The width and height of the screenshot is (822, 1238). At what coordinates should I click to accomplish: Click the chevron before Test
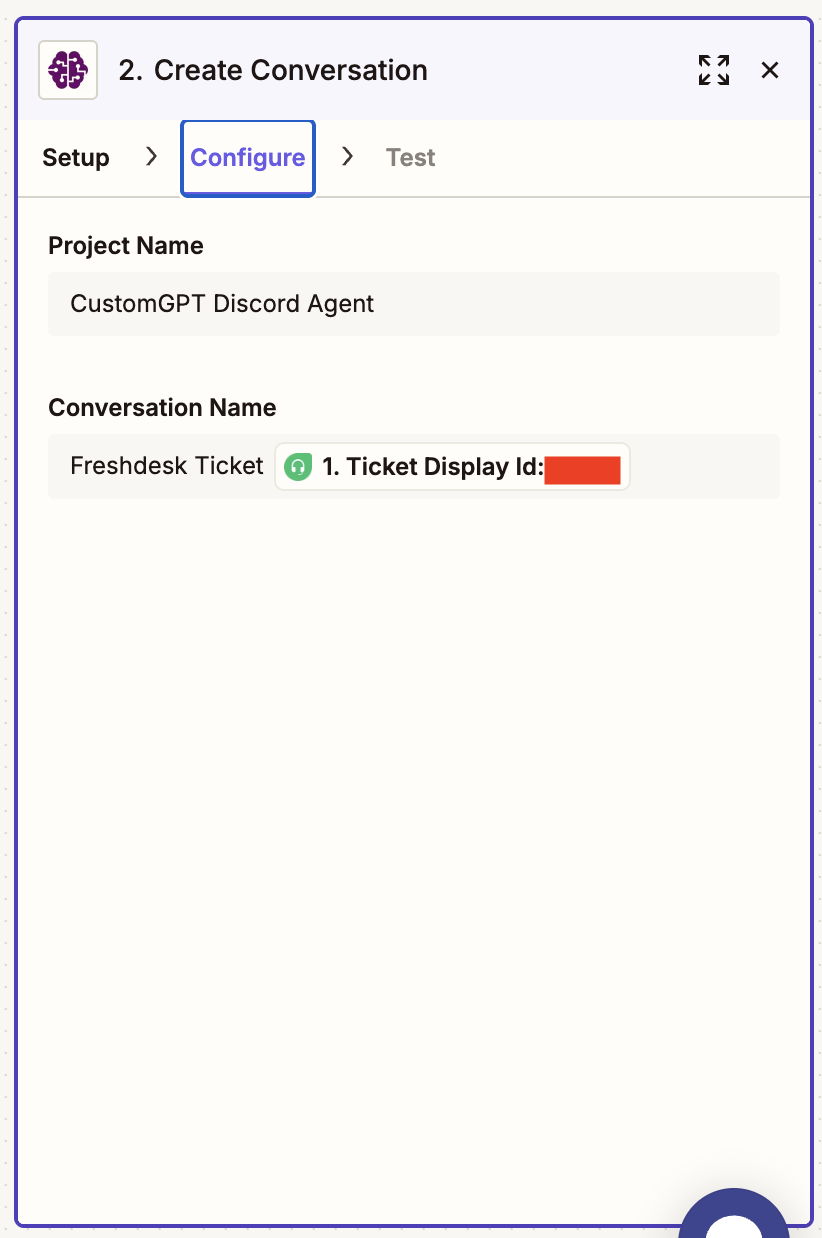click(x=347, y=157)
